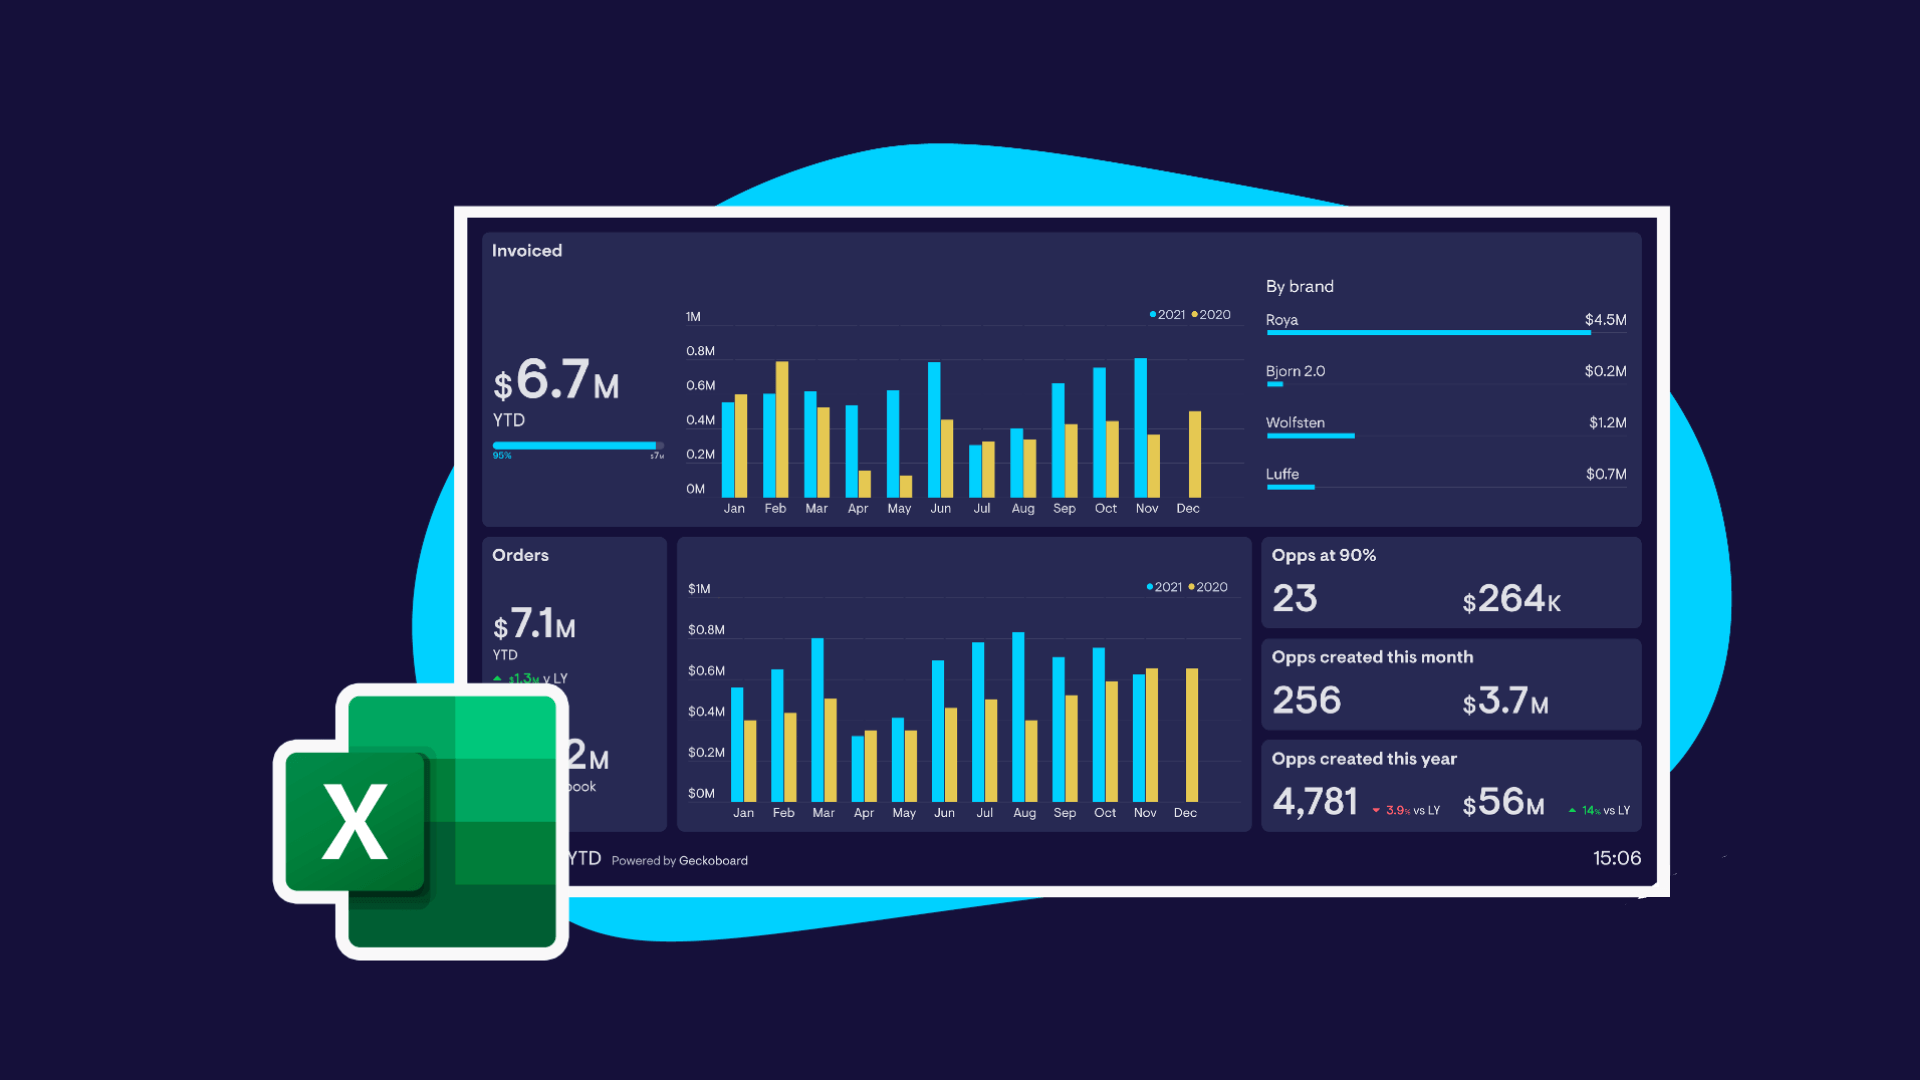This screenshot has height=1080, width=1920.
Task: Select the 4,781 yearly opps count
Action: point(1315,802)
